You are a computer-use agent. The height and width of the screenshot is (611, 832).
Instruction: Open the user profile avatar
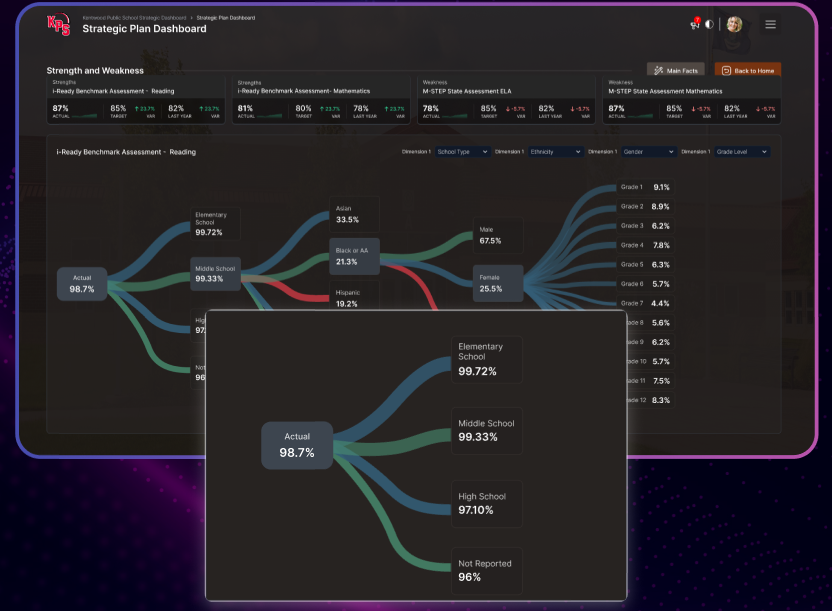click(734, 24)
